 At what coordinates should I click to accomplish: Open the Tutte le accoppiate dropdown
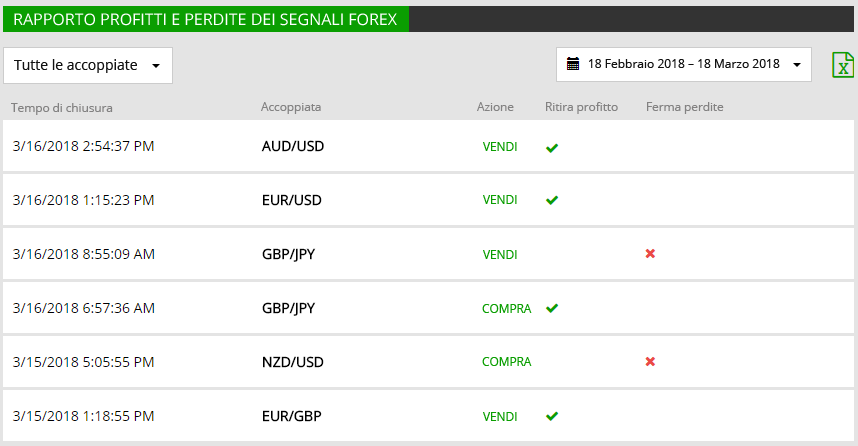[x=88, y=66]
